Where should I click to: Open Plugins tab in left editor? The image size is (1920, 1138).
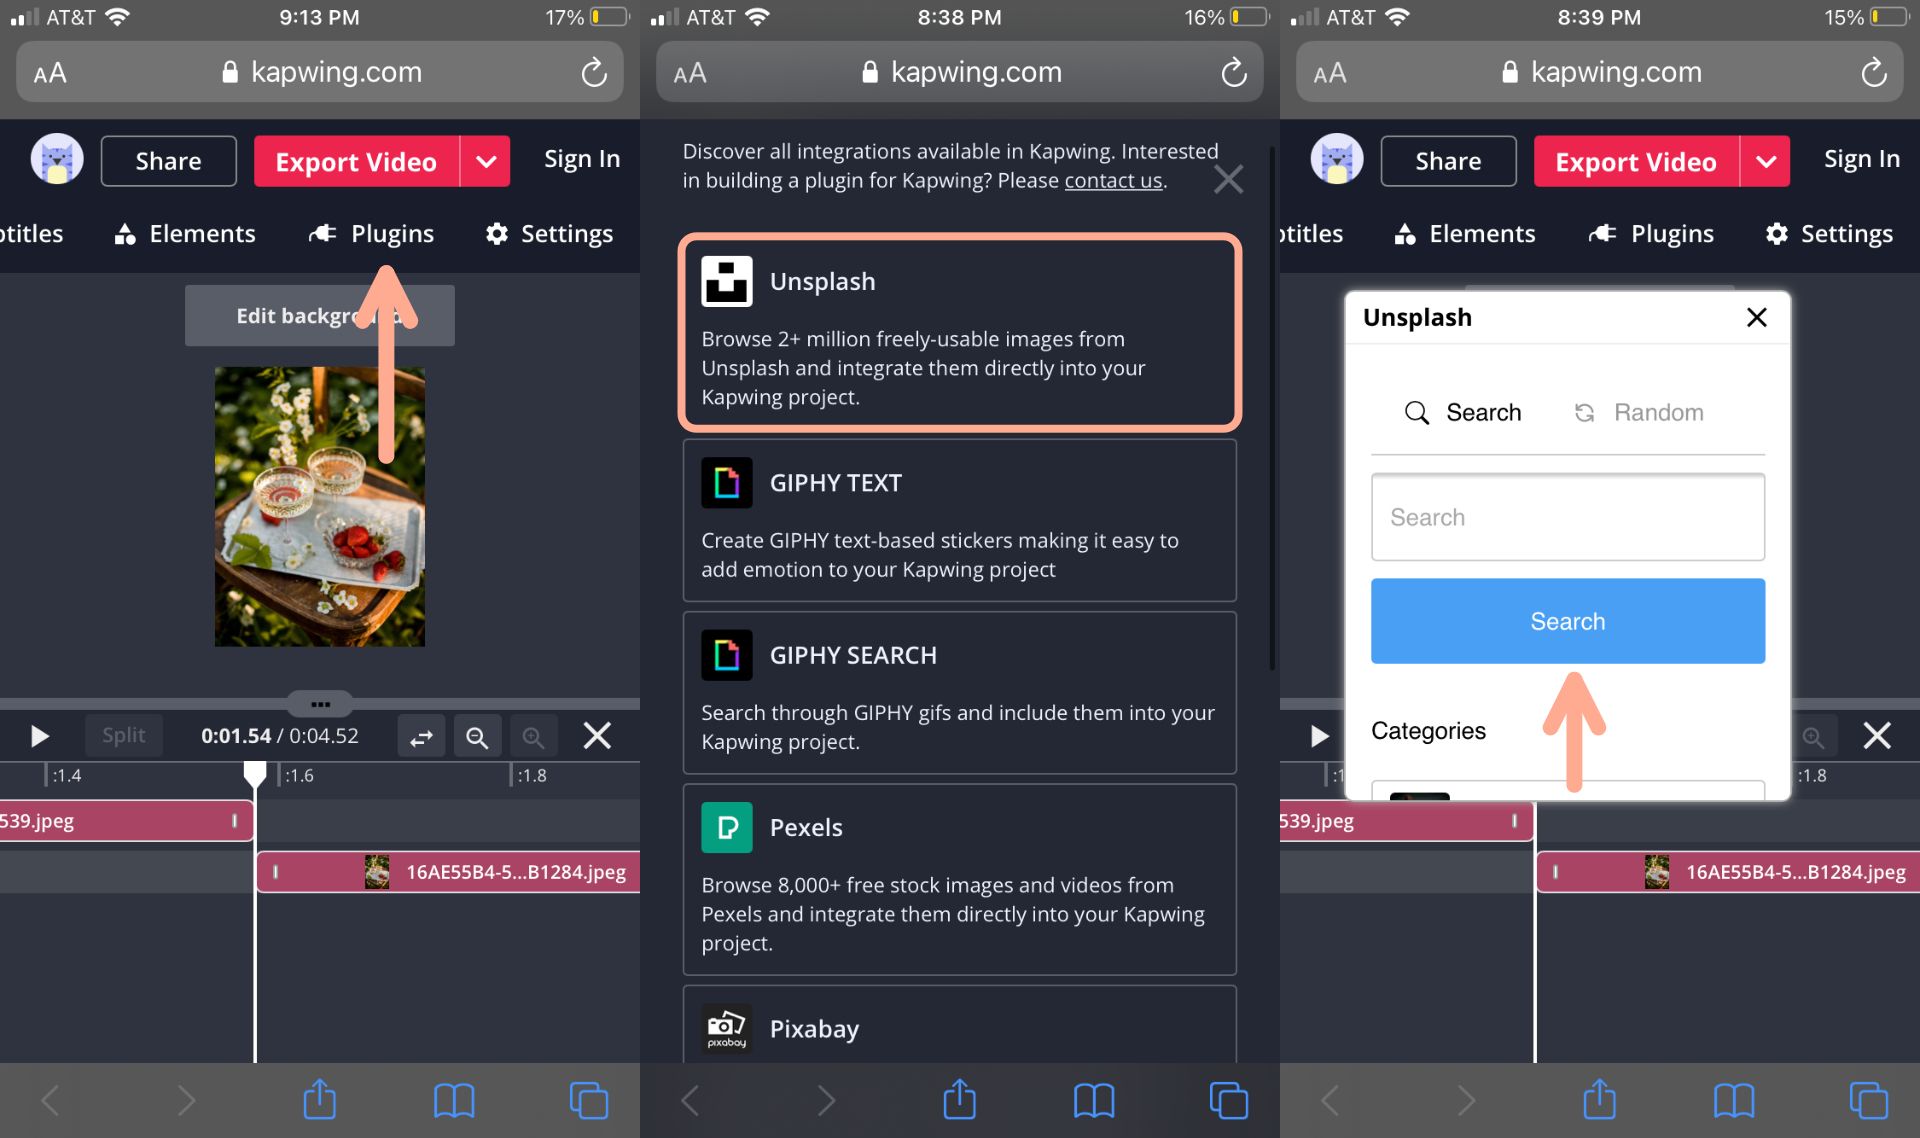click(372, 234)
